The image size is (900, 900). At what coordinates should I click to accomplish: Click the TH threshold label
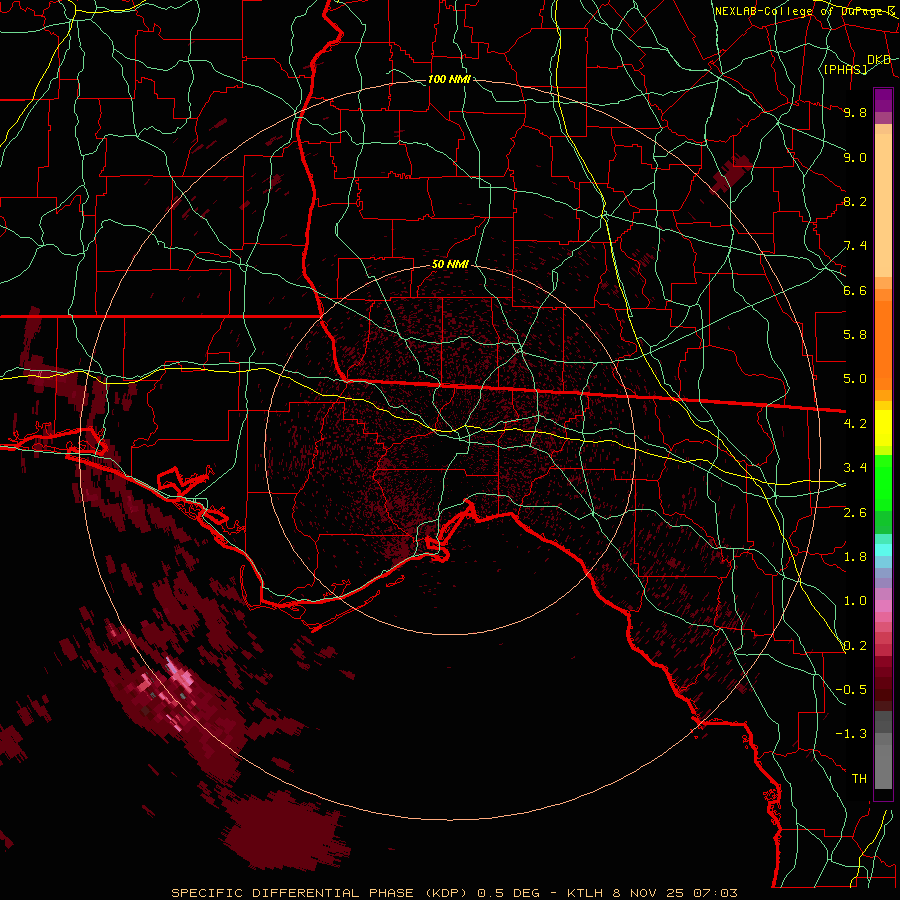tap(859, 779)
